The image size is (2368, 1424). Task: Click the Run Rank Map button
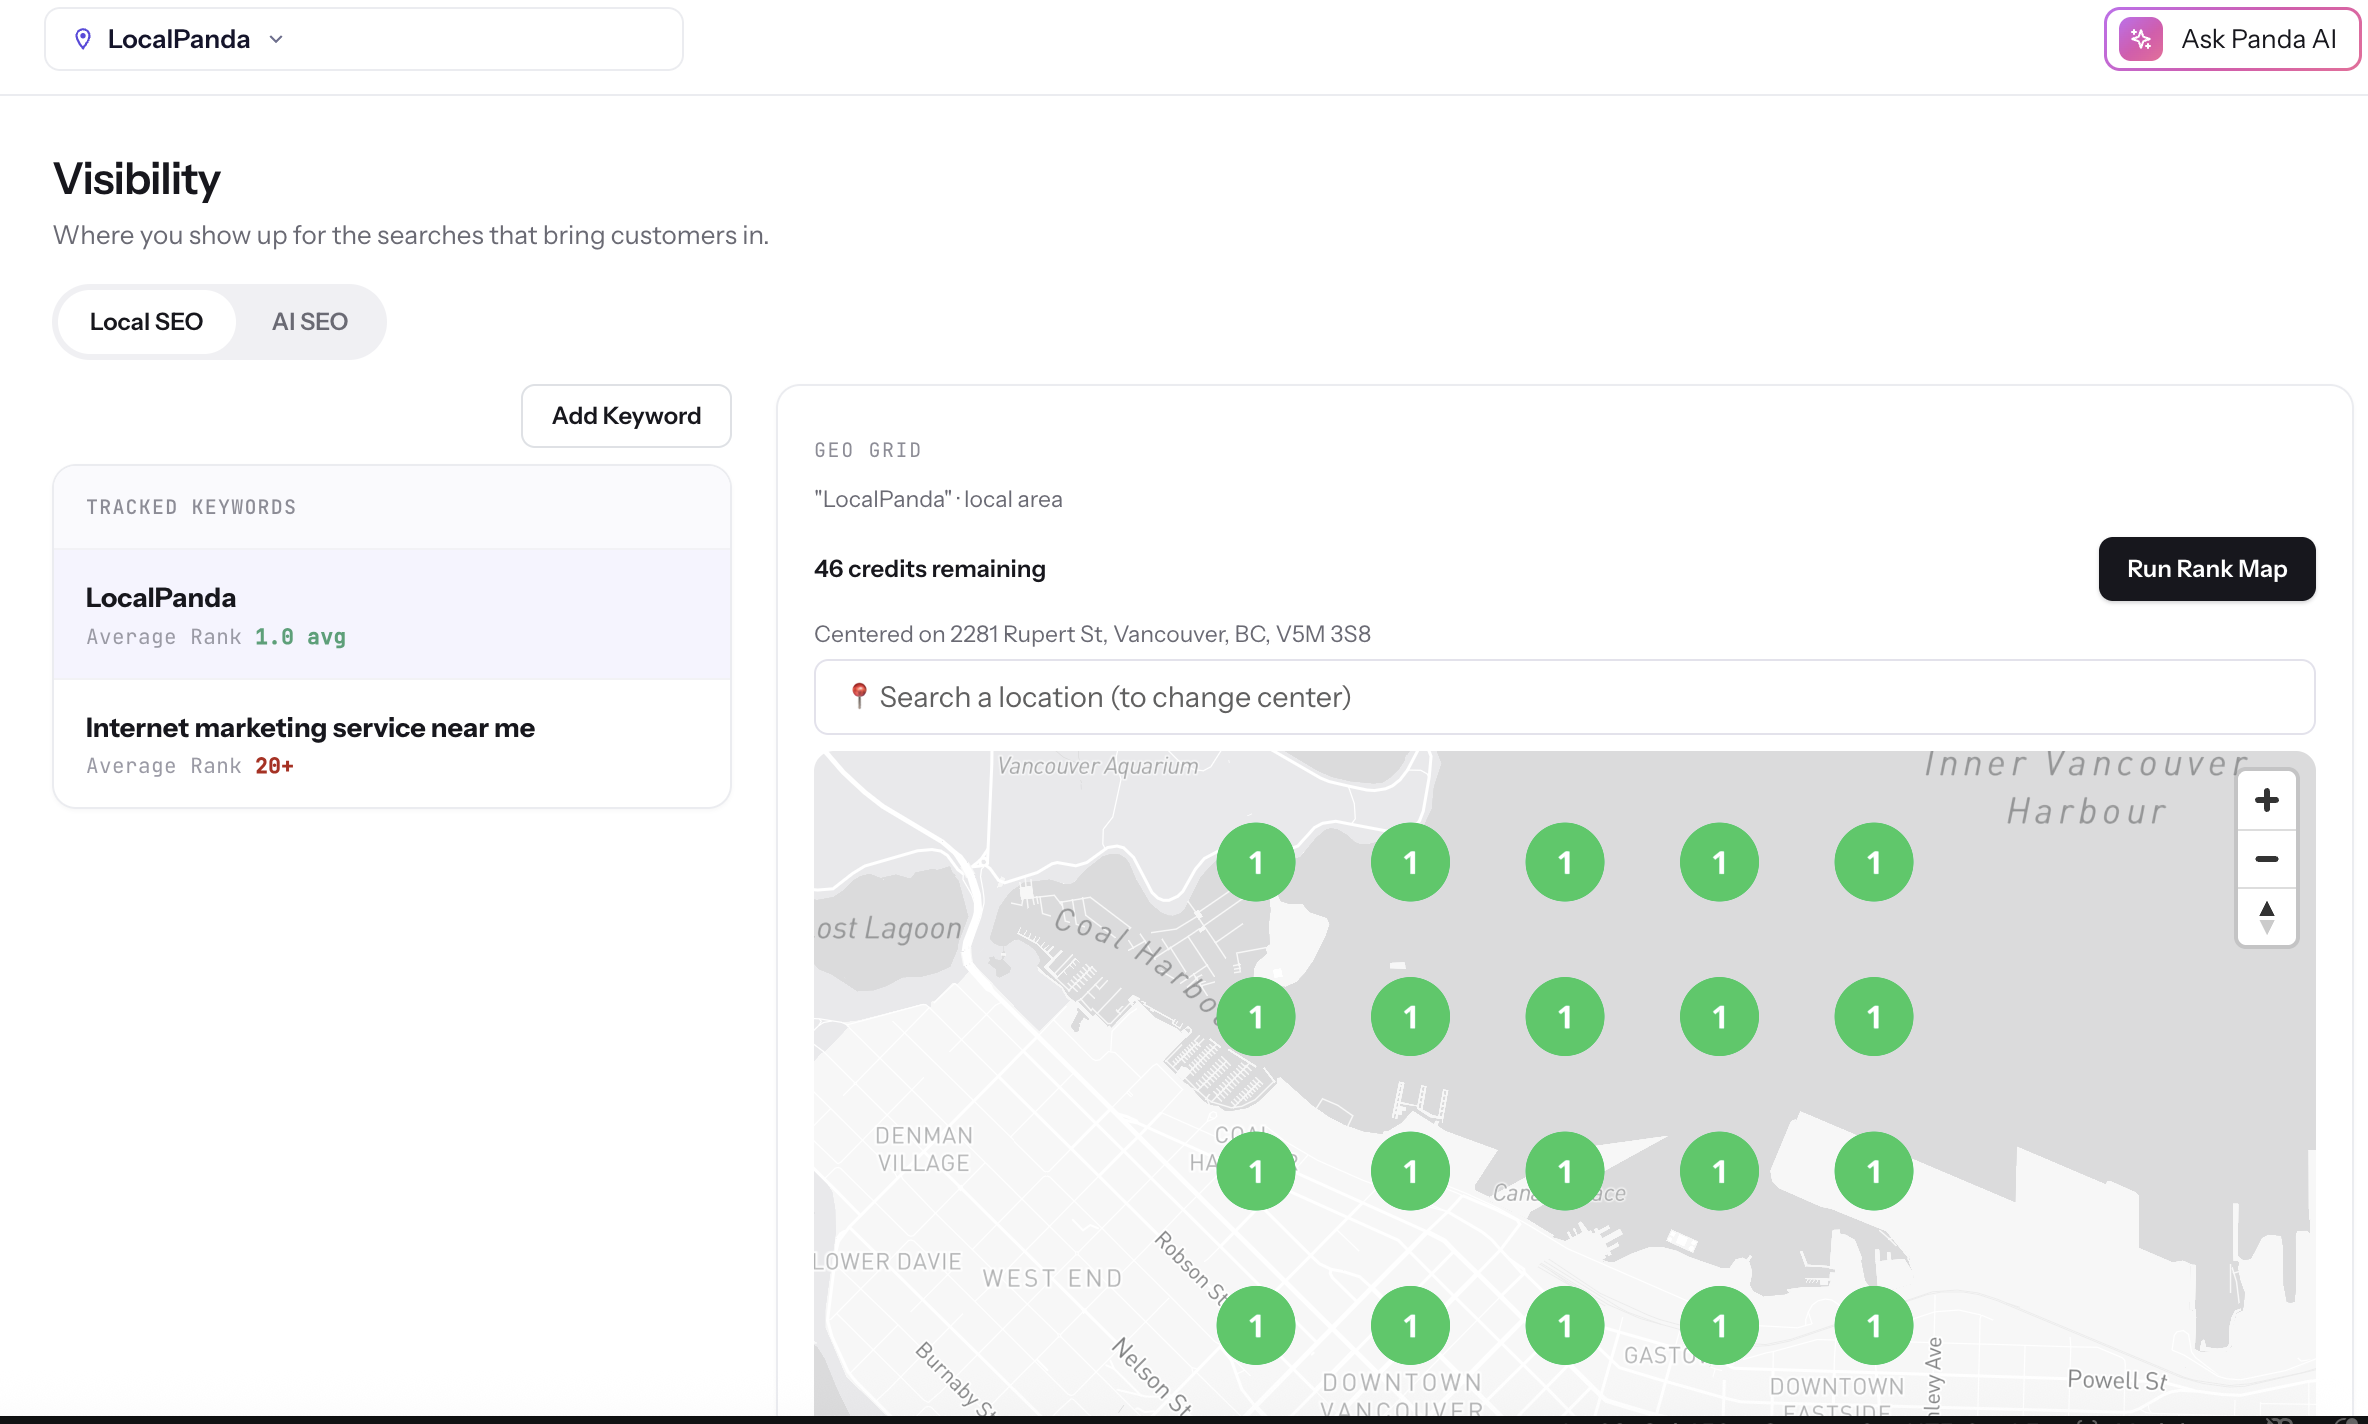(2207, 569)
